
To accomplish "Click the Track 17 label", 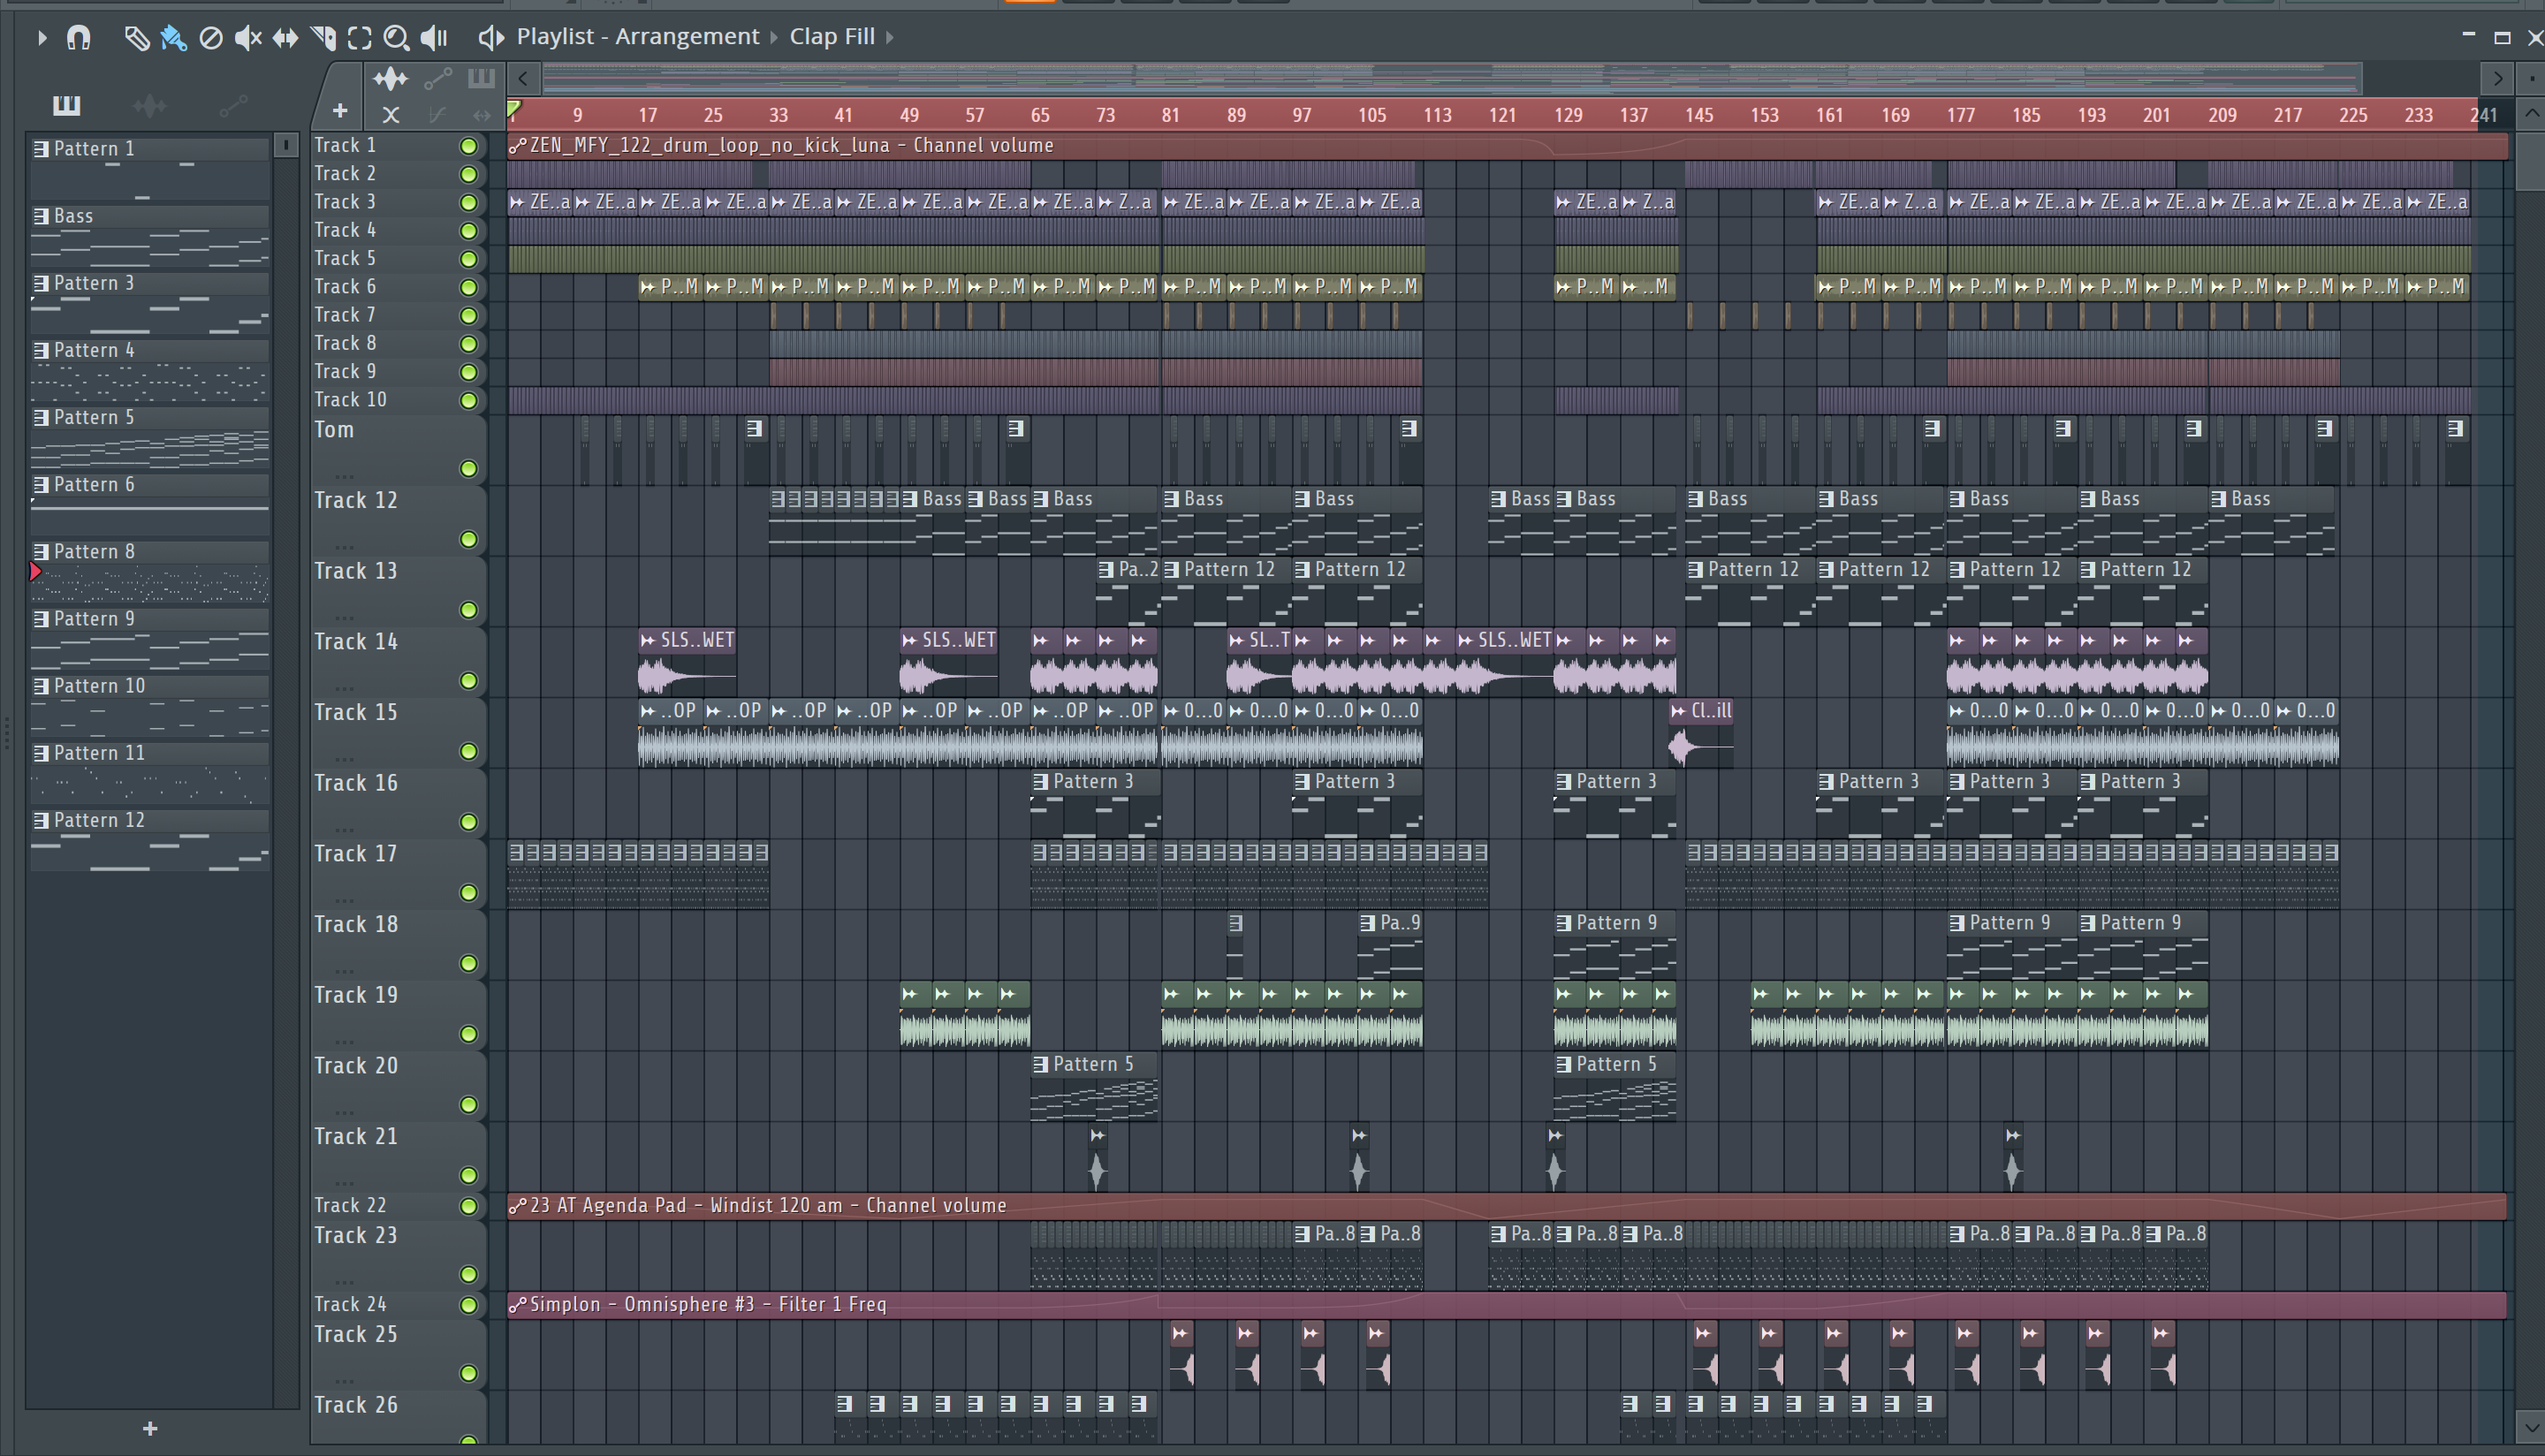I will pos(356,854).
